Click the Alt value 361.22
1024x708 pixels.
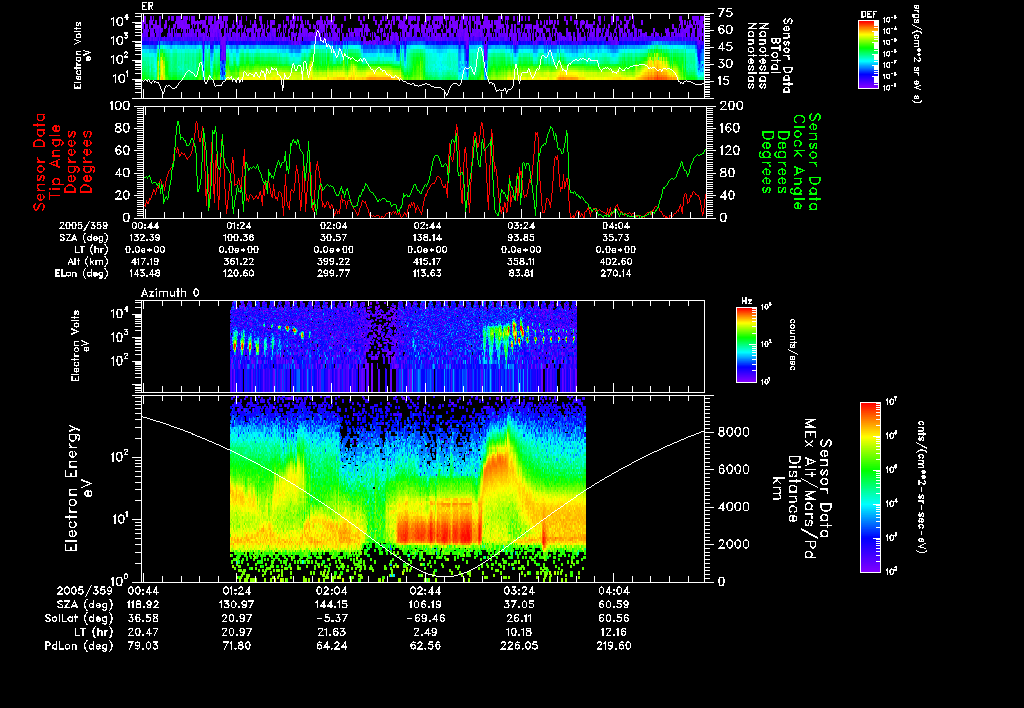pos(238,261)
